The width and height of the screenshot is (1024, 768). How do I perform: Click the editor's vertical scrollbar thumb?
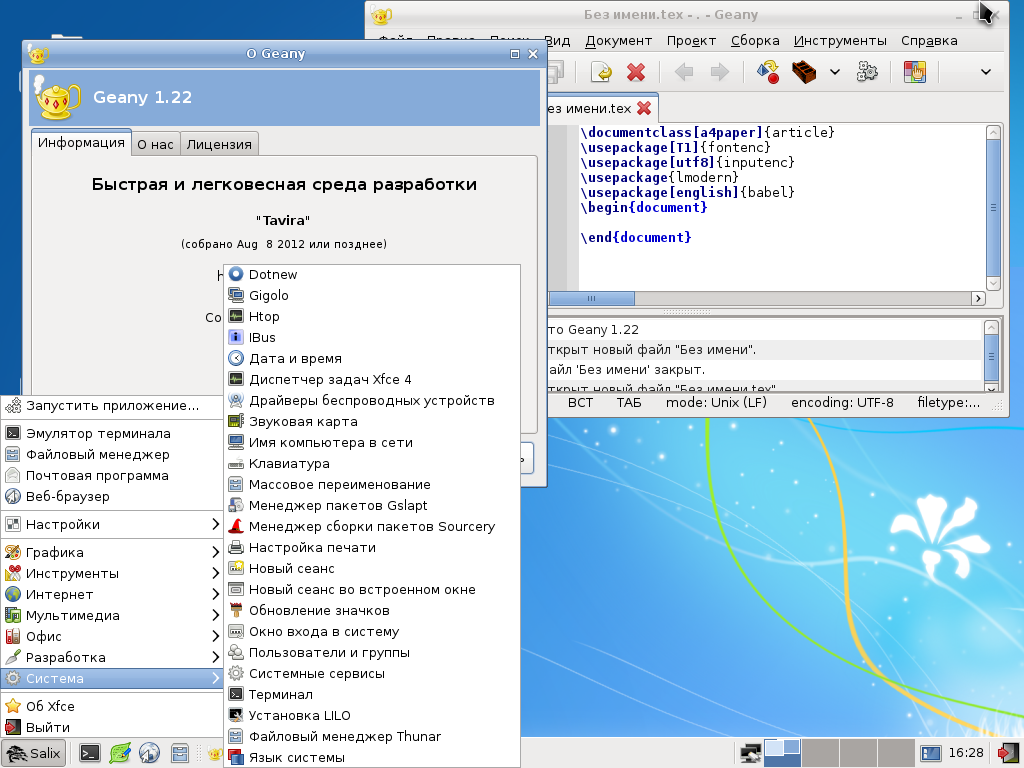[993, 208]
